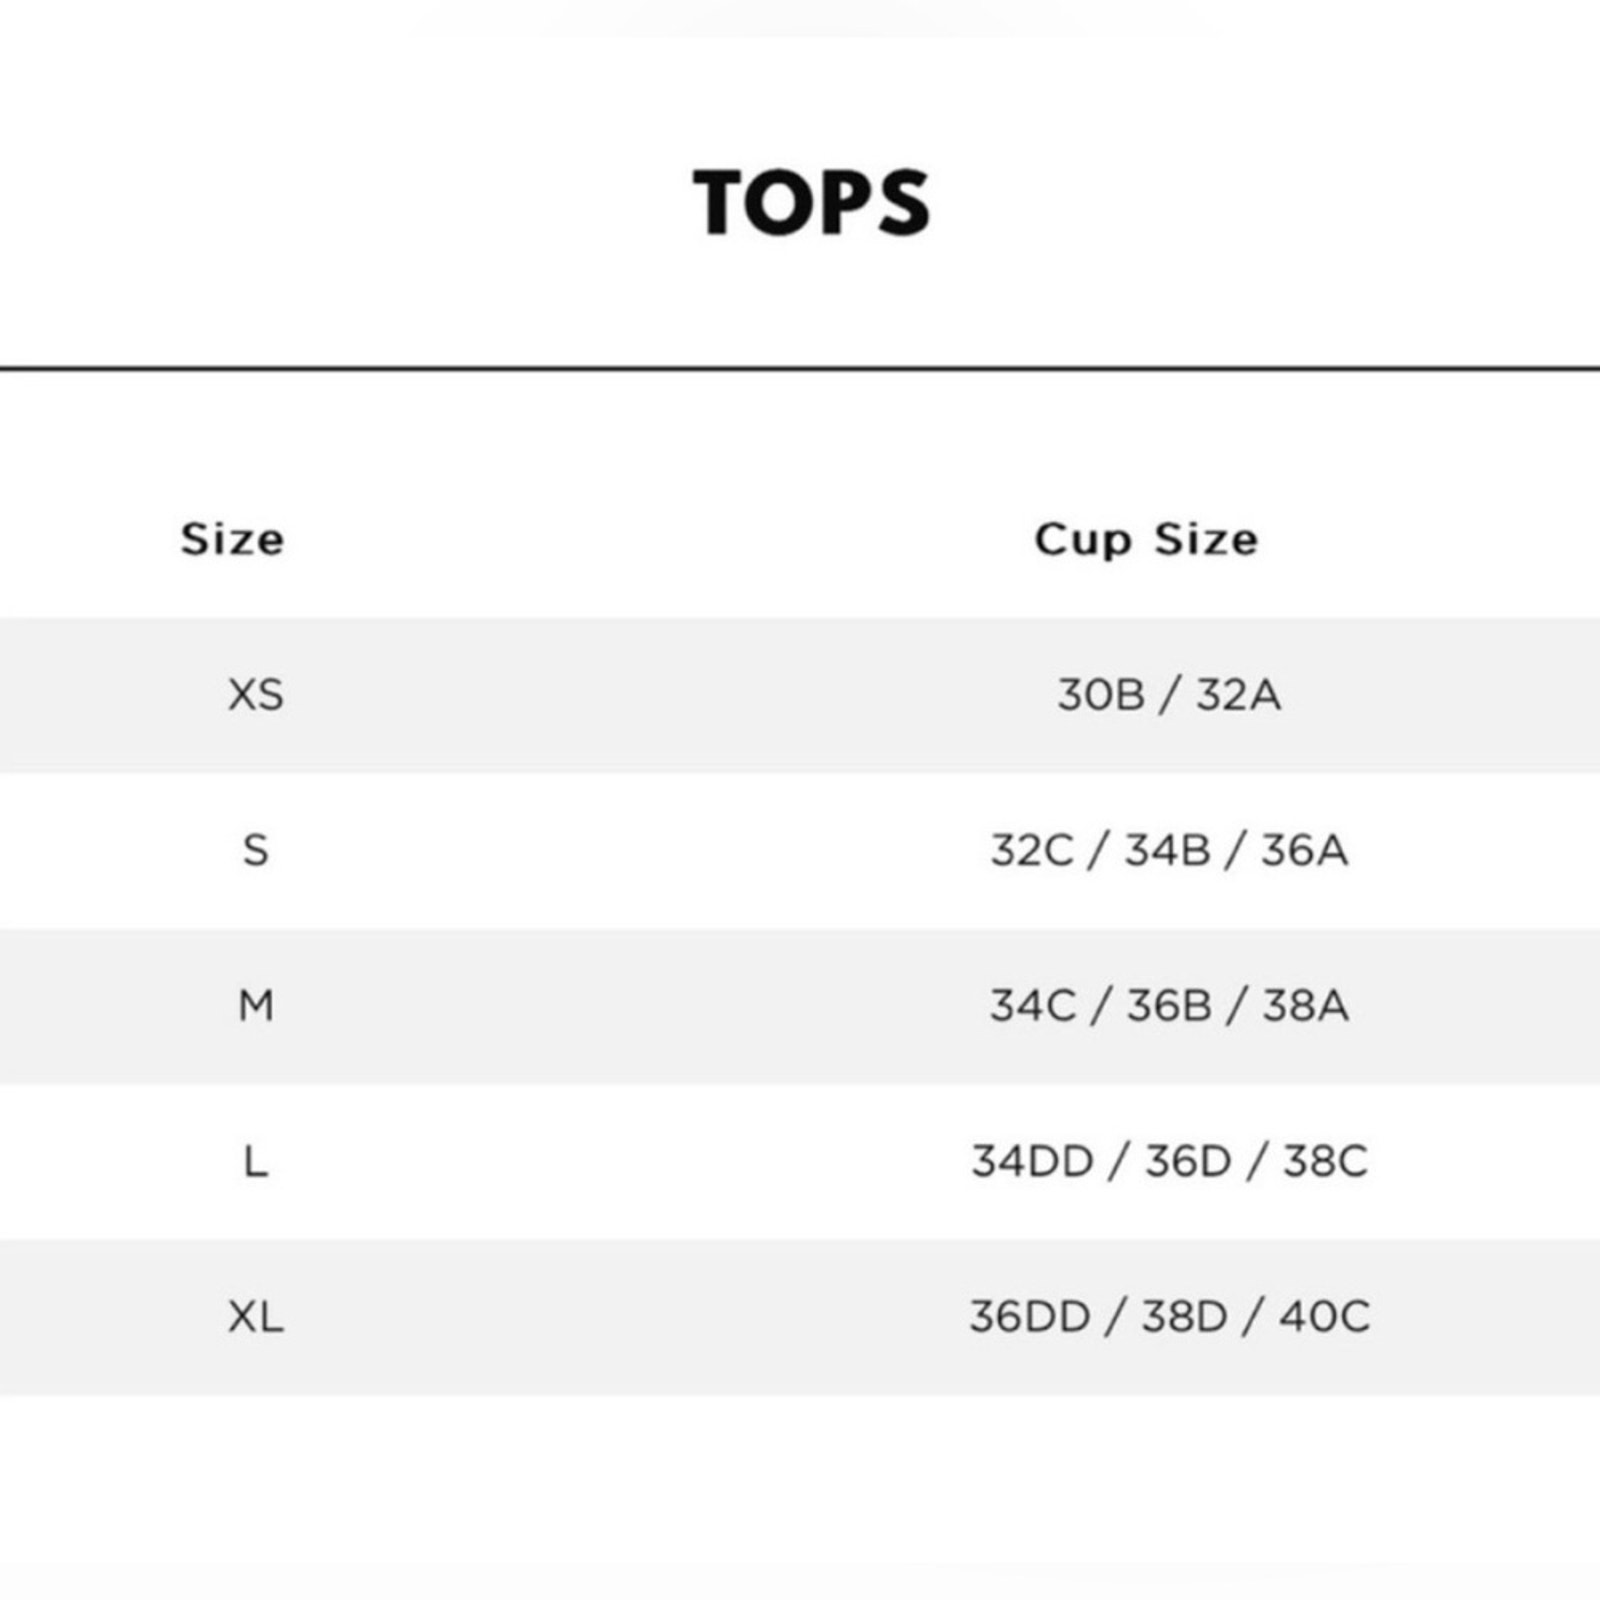Select the 36DD / 38D / 40C cup size text
The width and height of the screenshot is (1600, 1600).
(x=1169, y=1316)
